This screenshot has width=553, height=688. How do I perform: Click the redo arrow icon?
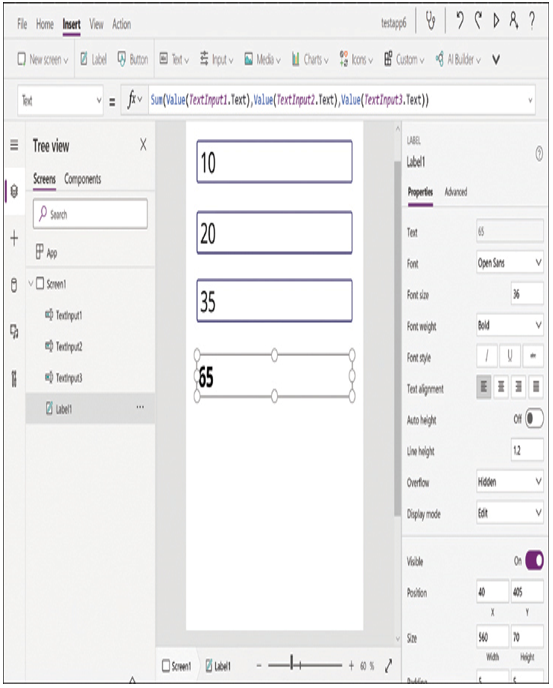(x=478, y=21)
